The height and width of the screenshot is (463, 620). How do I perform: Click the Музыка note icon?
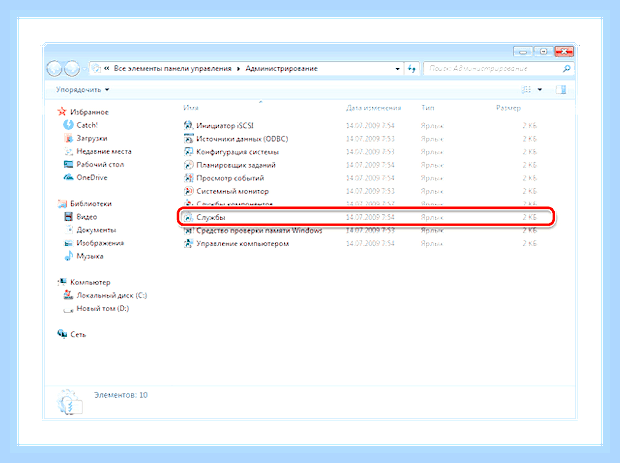click(68, 256)
